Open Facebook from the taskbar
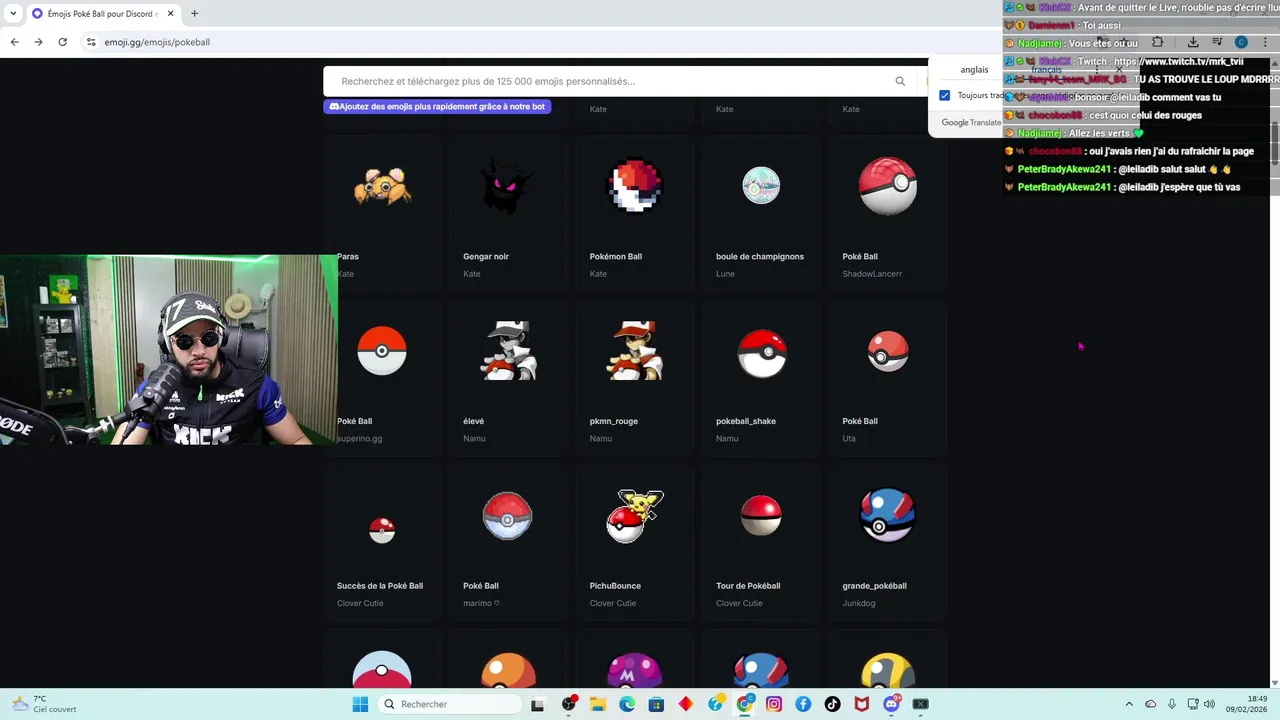This screenshot has height=720, width=1280. pyautogui.click(x=803, y=704)
